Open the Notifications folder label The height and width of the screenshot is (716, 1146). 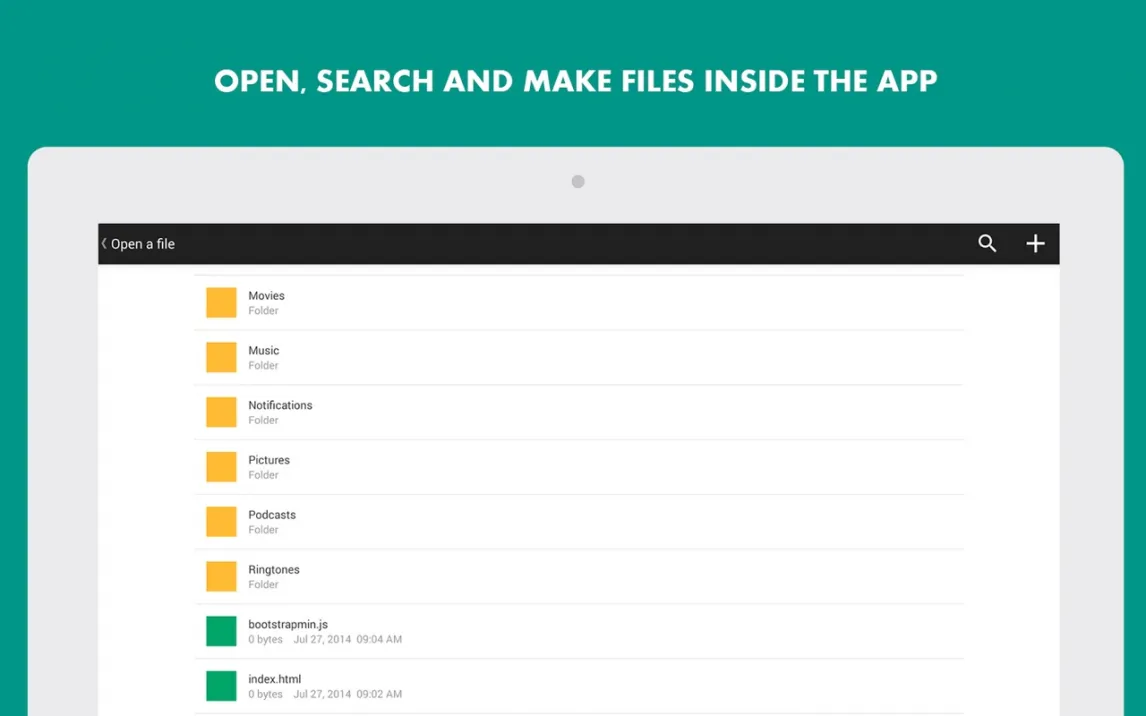point(280,405)
